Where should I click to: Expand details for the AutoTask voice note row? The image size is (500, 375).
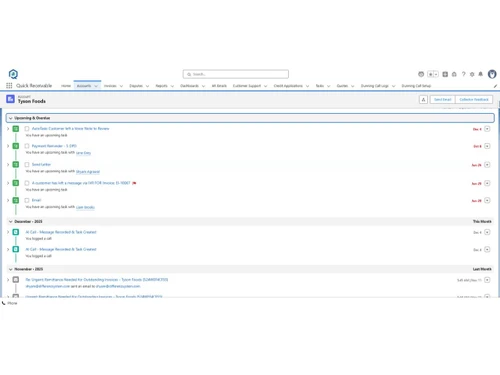click(x=8, y=129)
